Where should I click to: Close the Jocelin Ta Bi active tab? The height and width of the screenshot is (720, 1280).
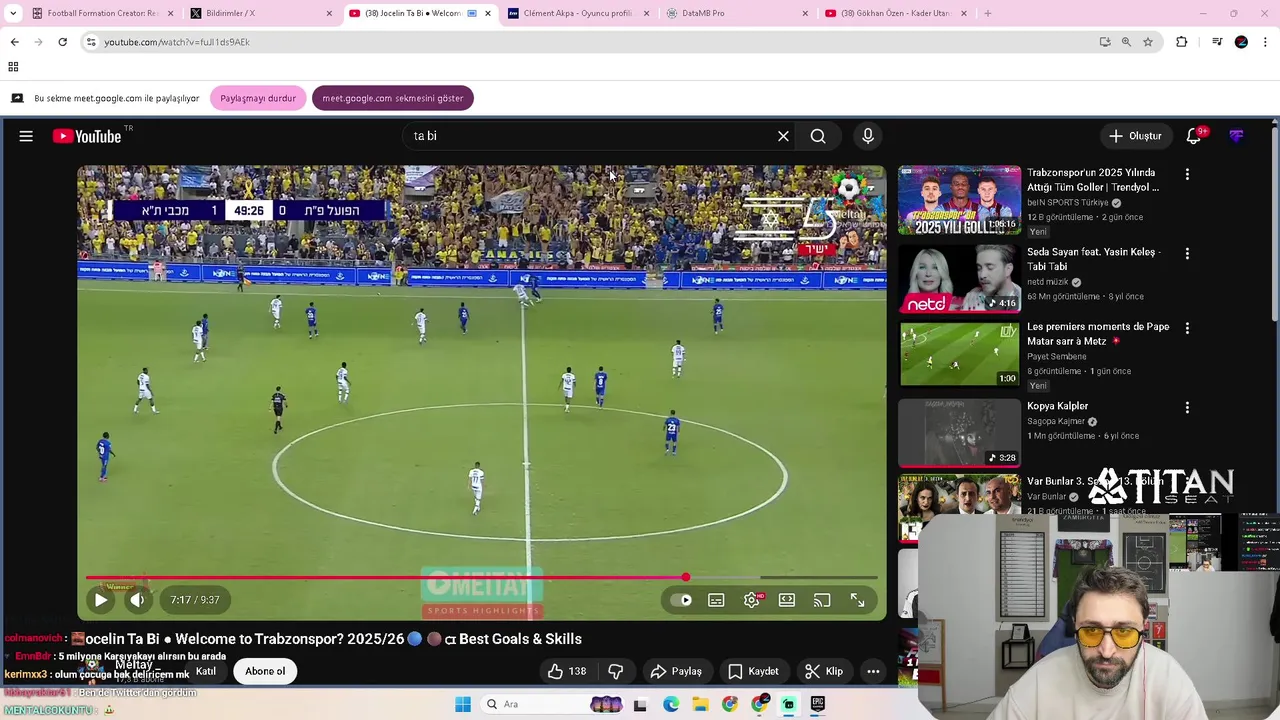(488, 13)
